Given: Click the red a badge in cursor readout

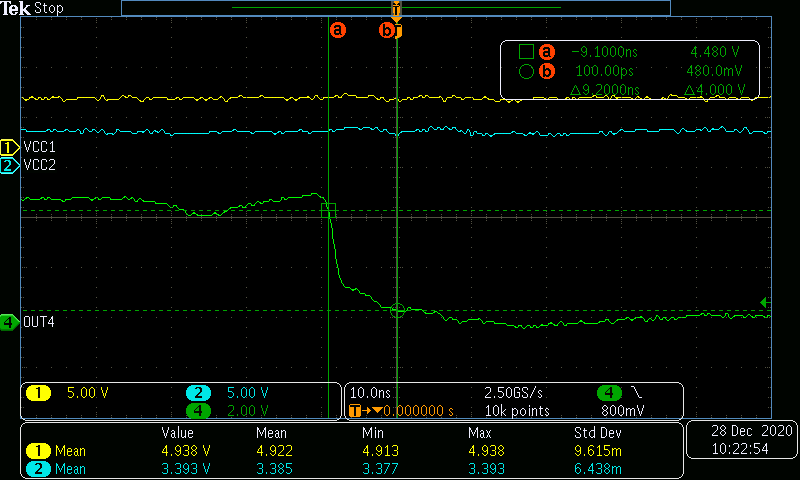Looking at the screenshot, I should pyautogui.click(x=547, y=52).
